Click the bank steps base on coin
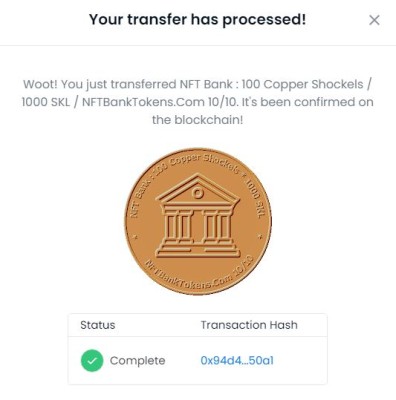 pos(198,250)
